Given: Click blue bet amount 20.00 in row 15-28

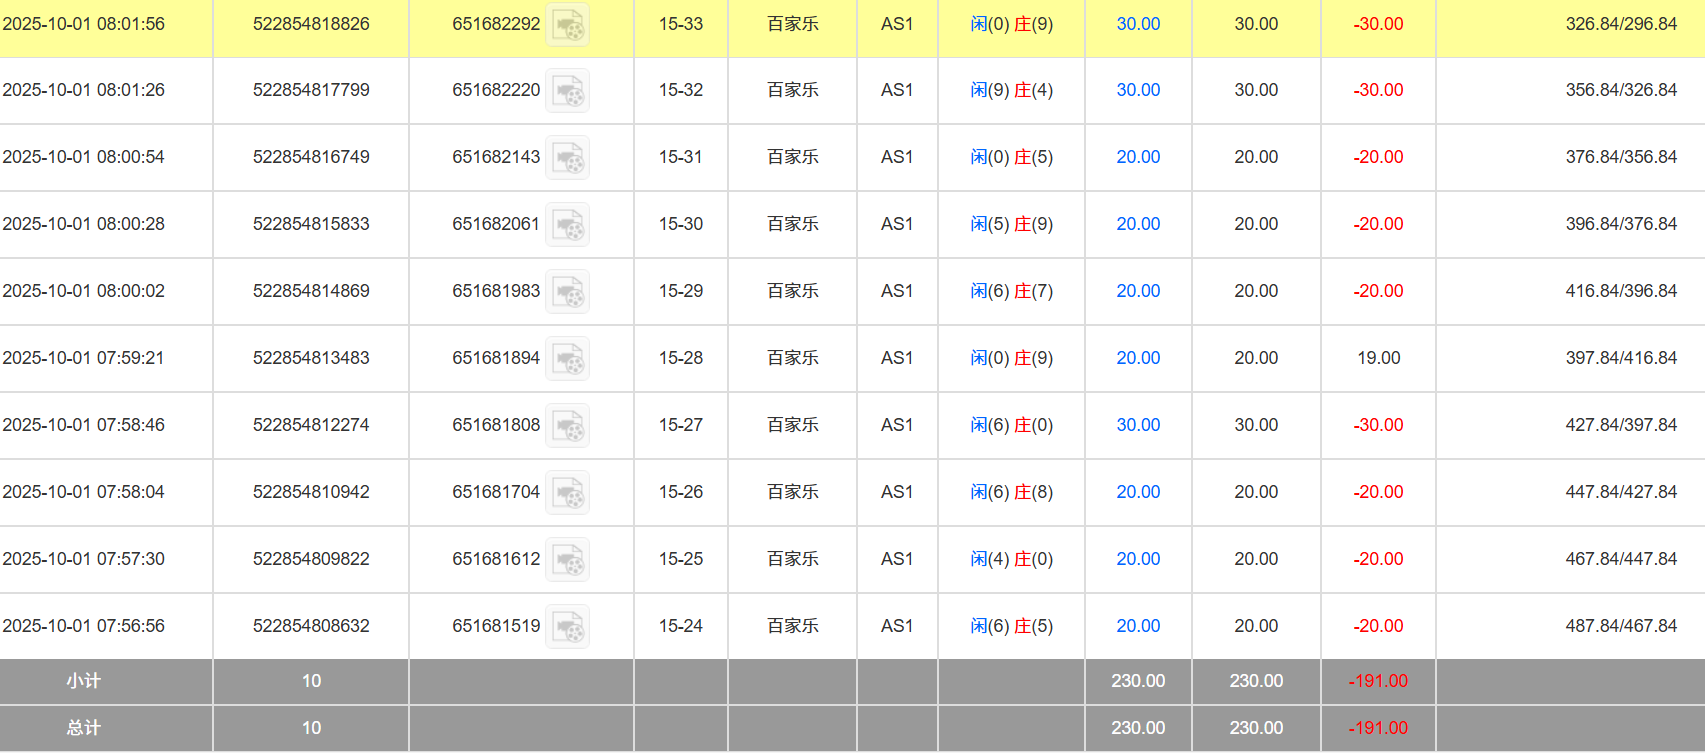Looking at the screenshot, I should [x=1138, y=358].
